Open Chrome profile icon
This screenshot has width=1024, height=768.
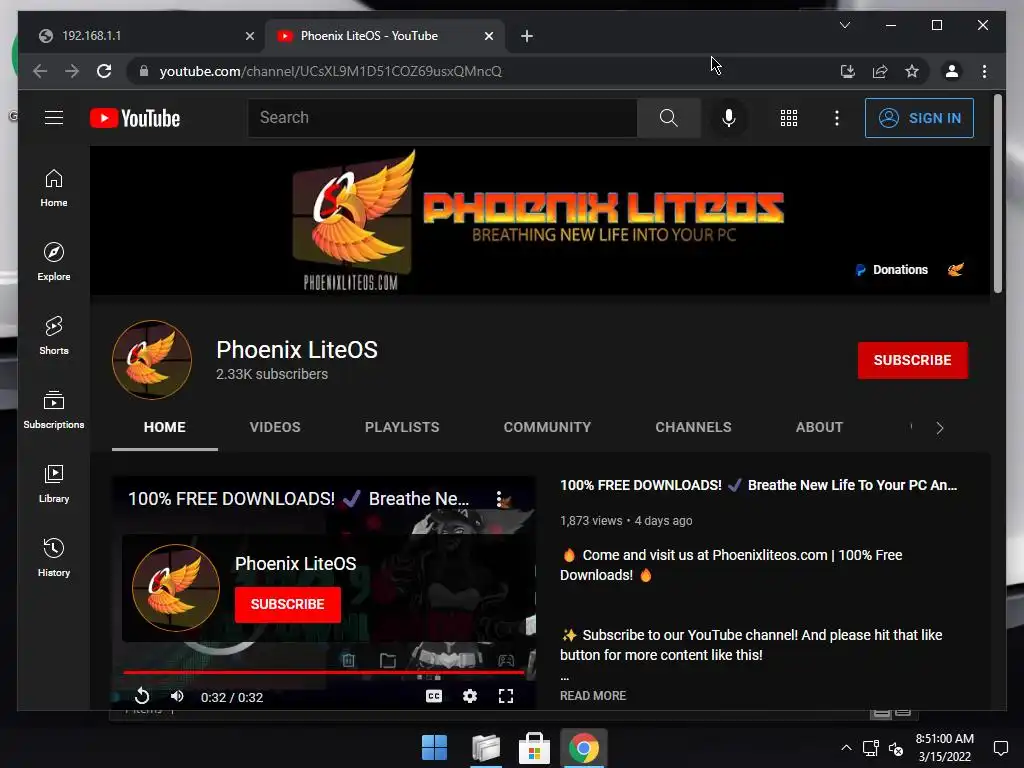952,71
